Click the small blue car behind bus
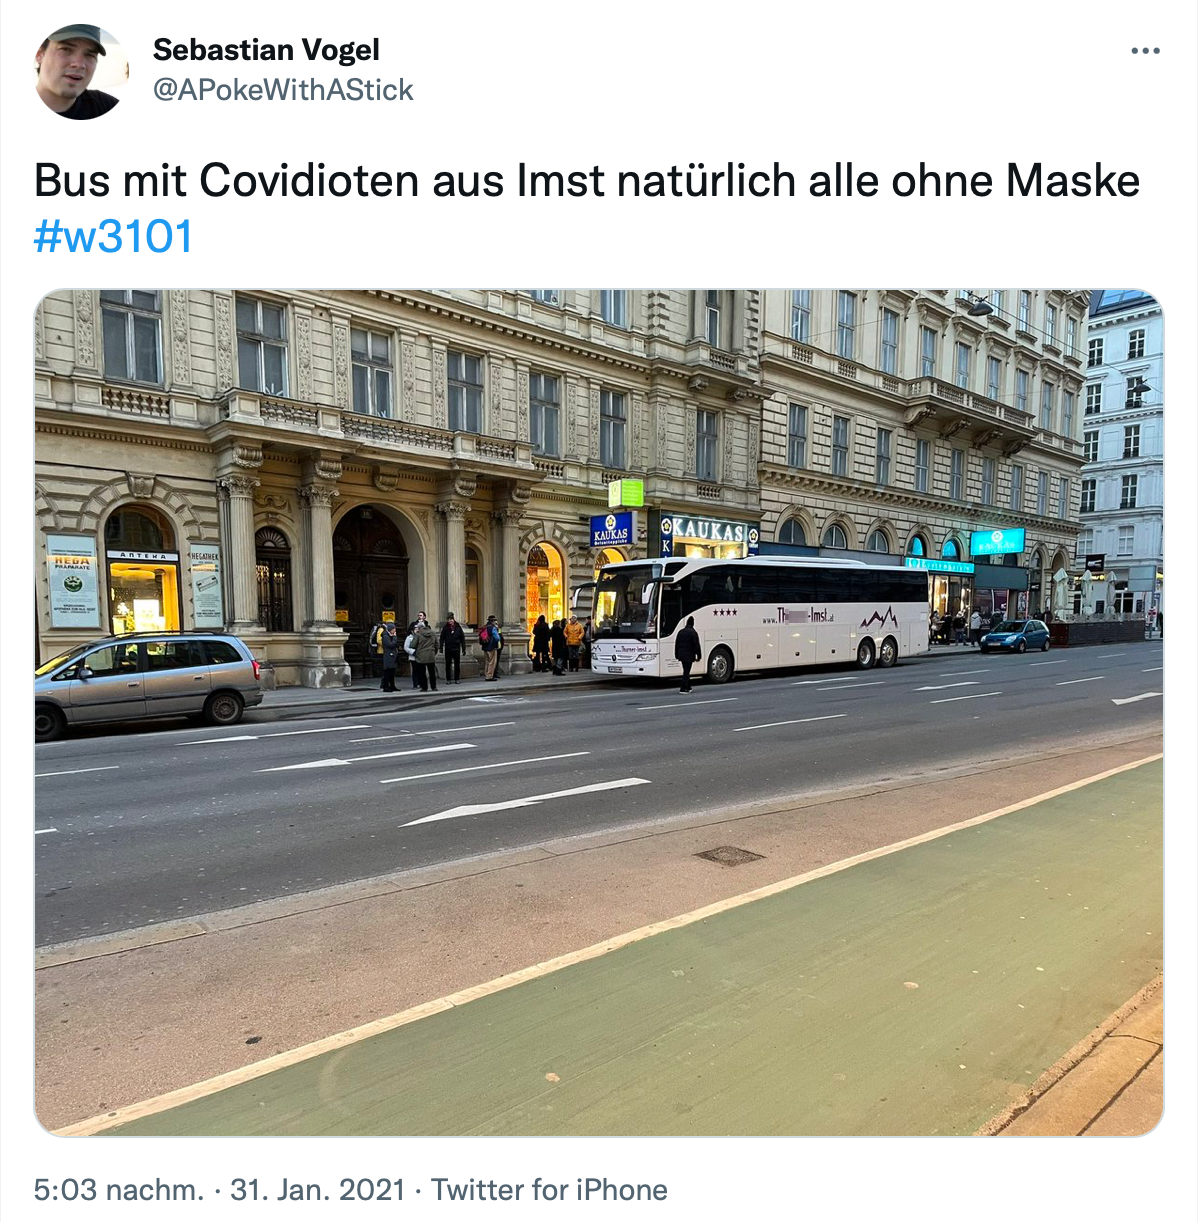 1014,636
